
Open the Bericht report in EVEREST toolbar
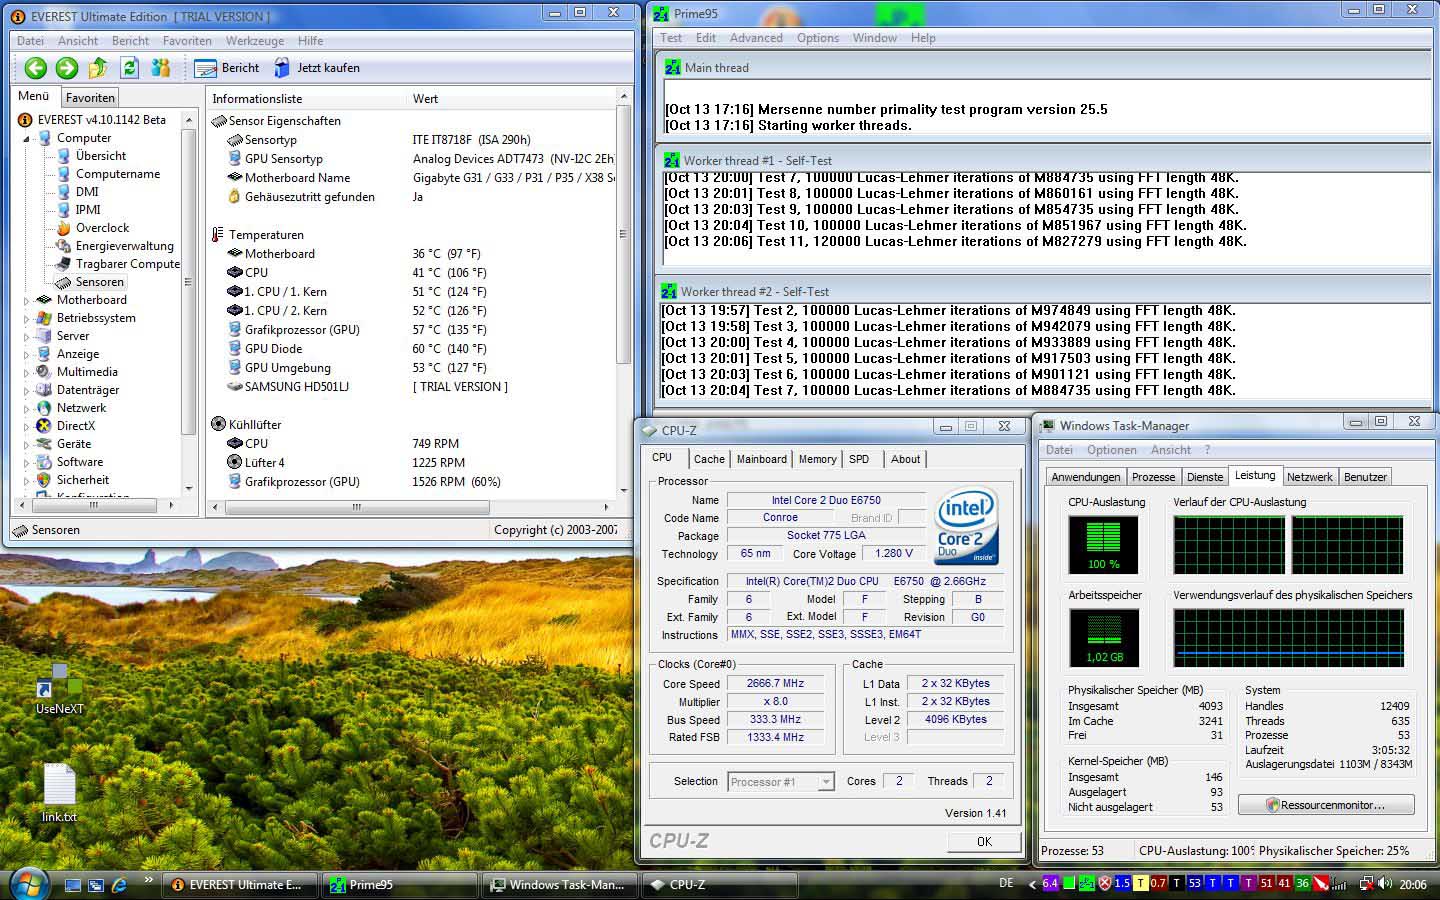tap(227, 68)
